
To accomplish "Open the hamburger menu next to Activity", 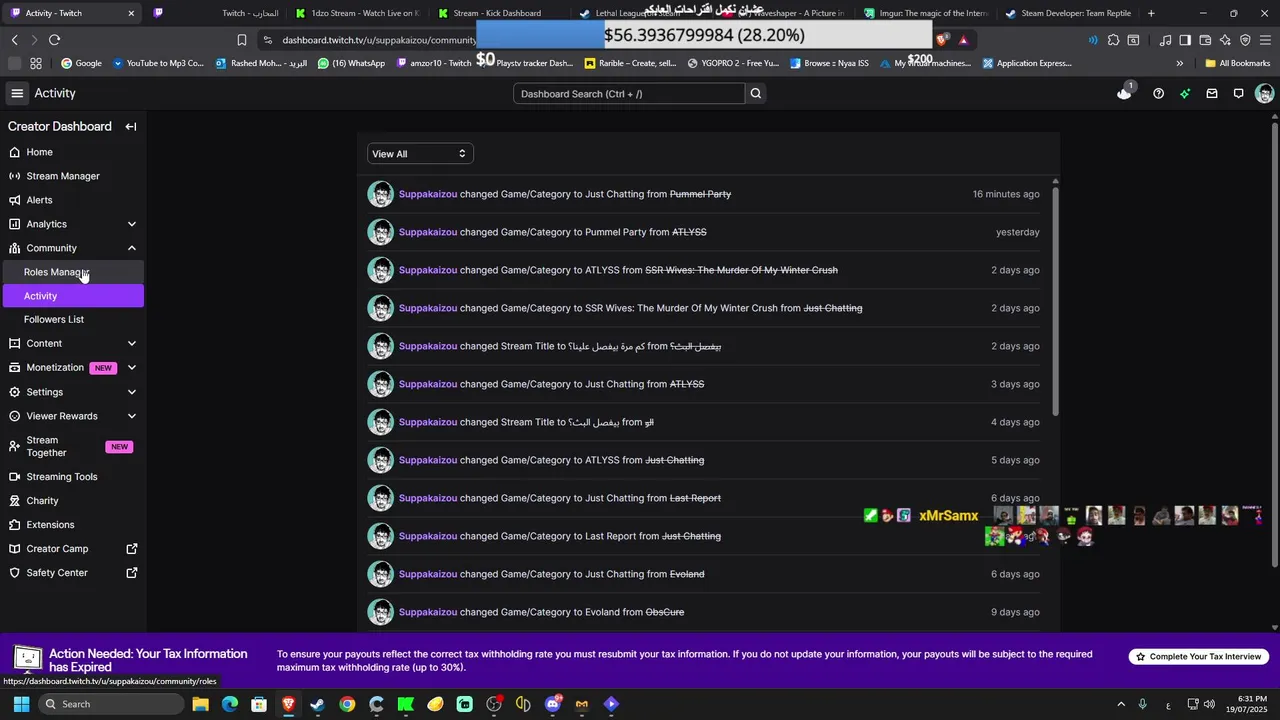I will (17, 93).
